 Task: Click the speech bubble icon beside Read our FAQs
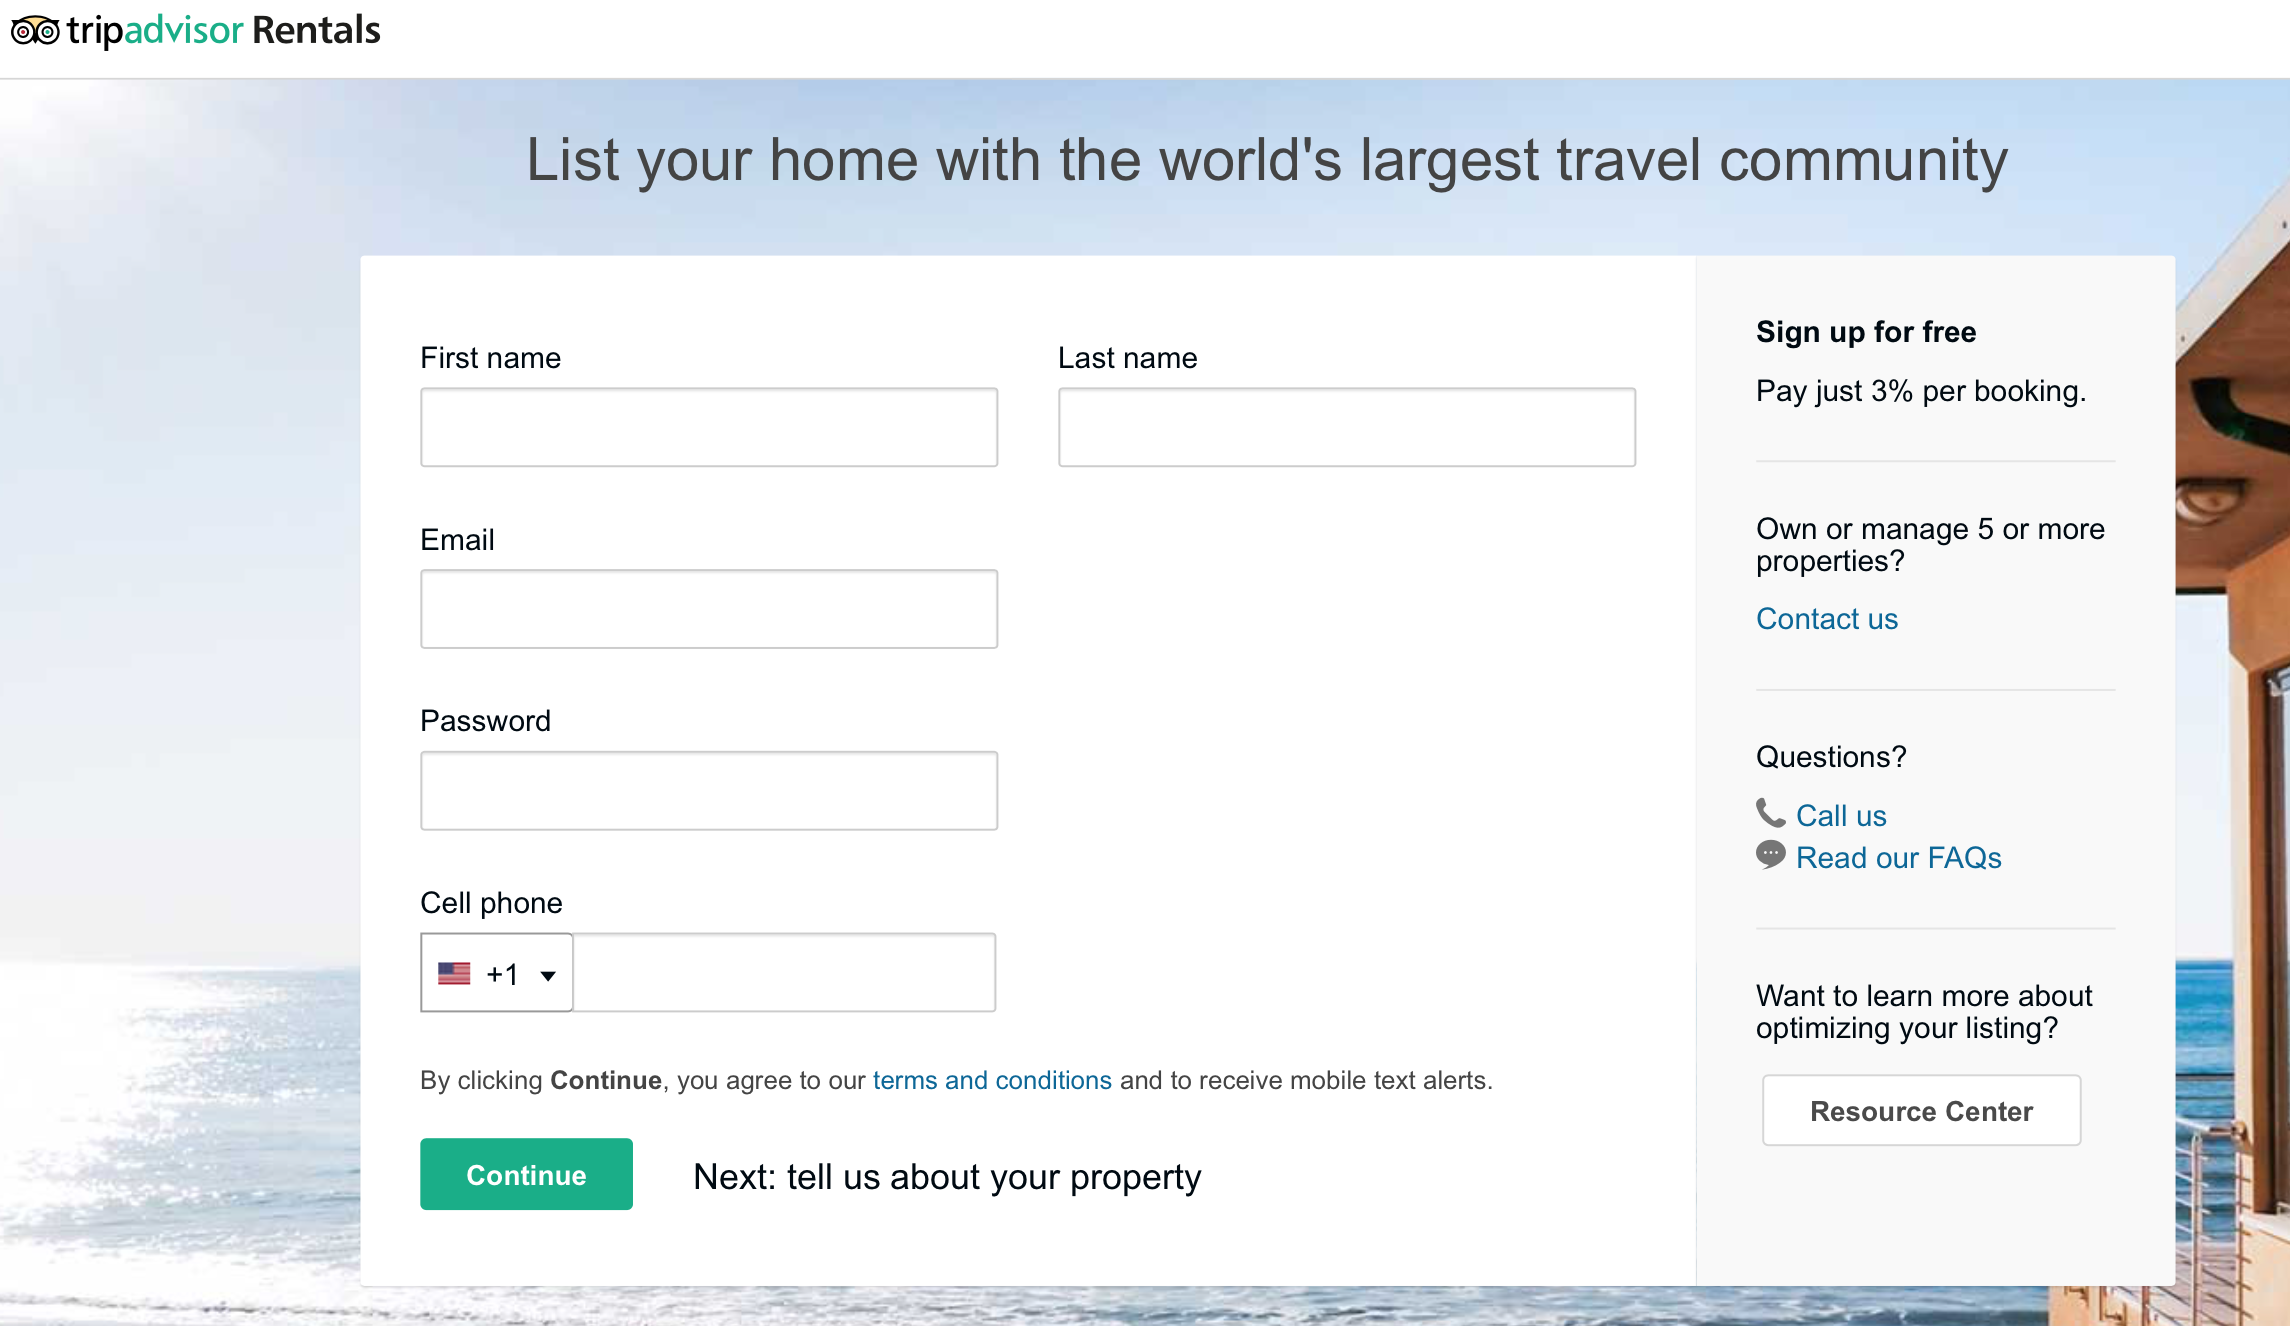pyautogui.click(x=1771, y=856)
